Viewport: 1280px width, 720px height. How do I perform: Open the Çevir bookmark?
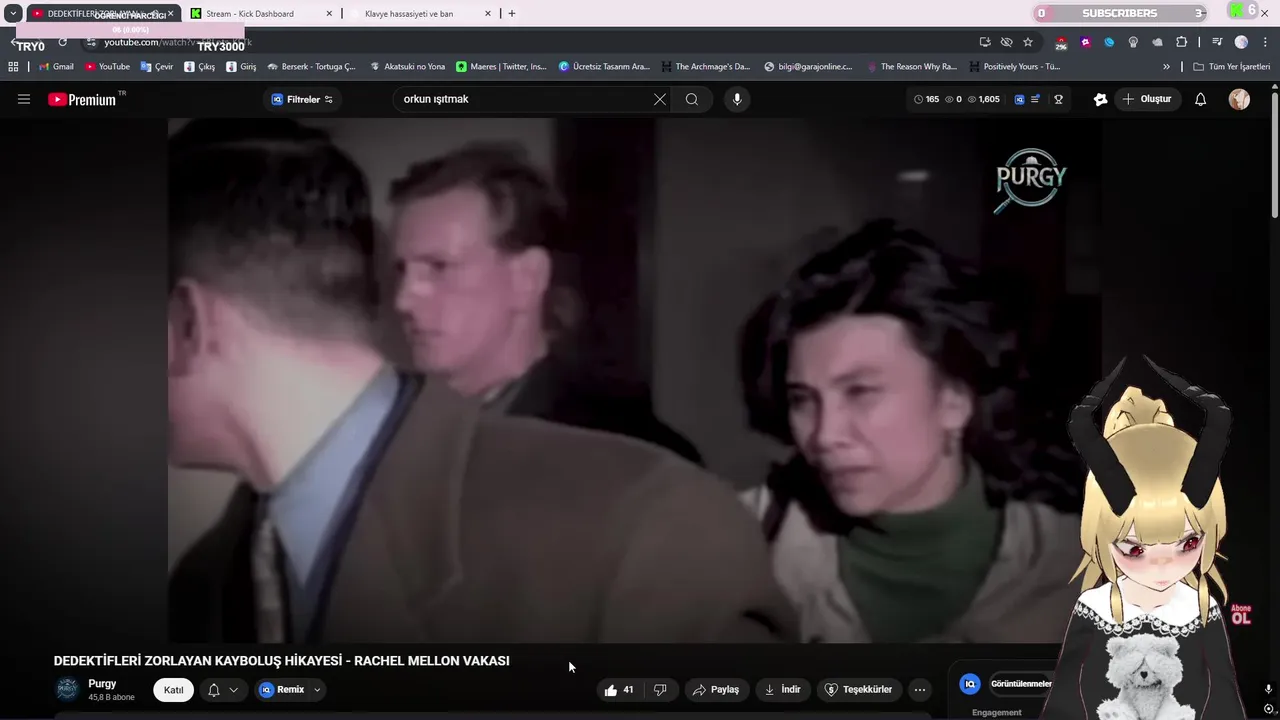[x=157, y=67]
